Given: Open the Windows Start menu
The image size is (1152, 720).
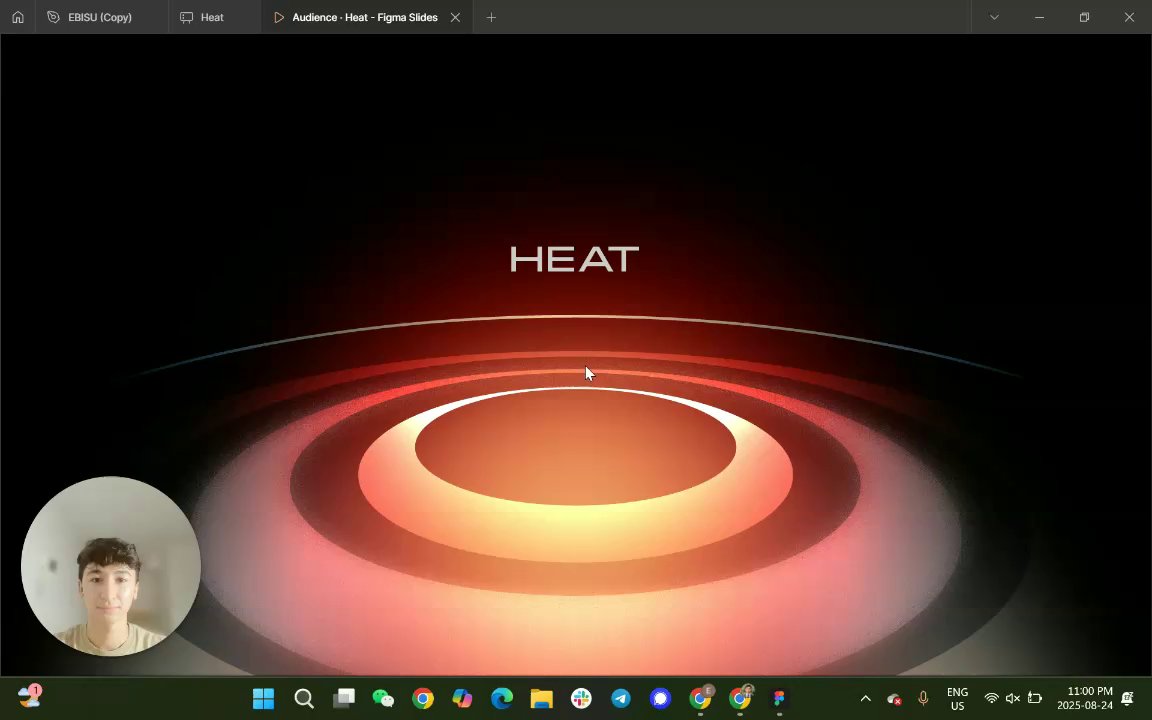Looking at the screenshot, I should (263, 698).
